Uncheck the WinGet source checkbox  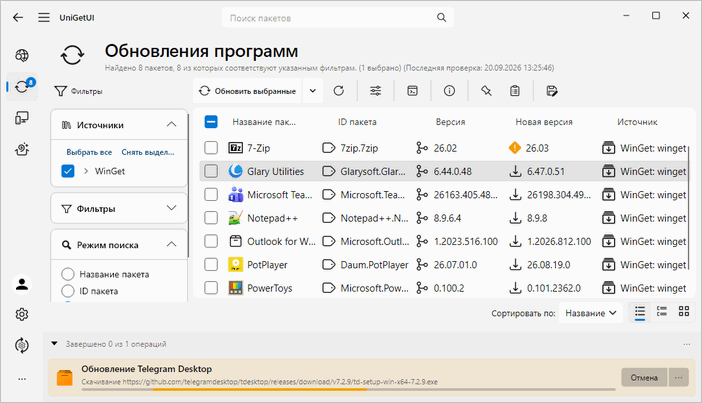pyautogui.click(x=68, y=171)
